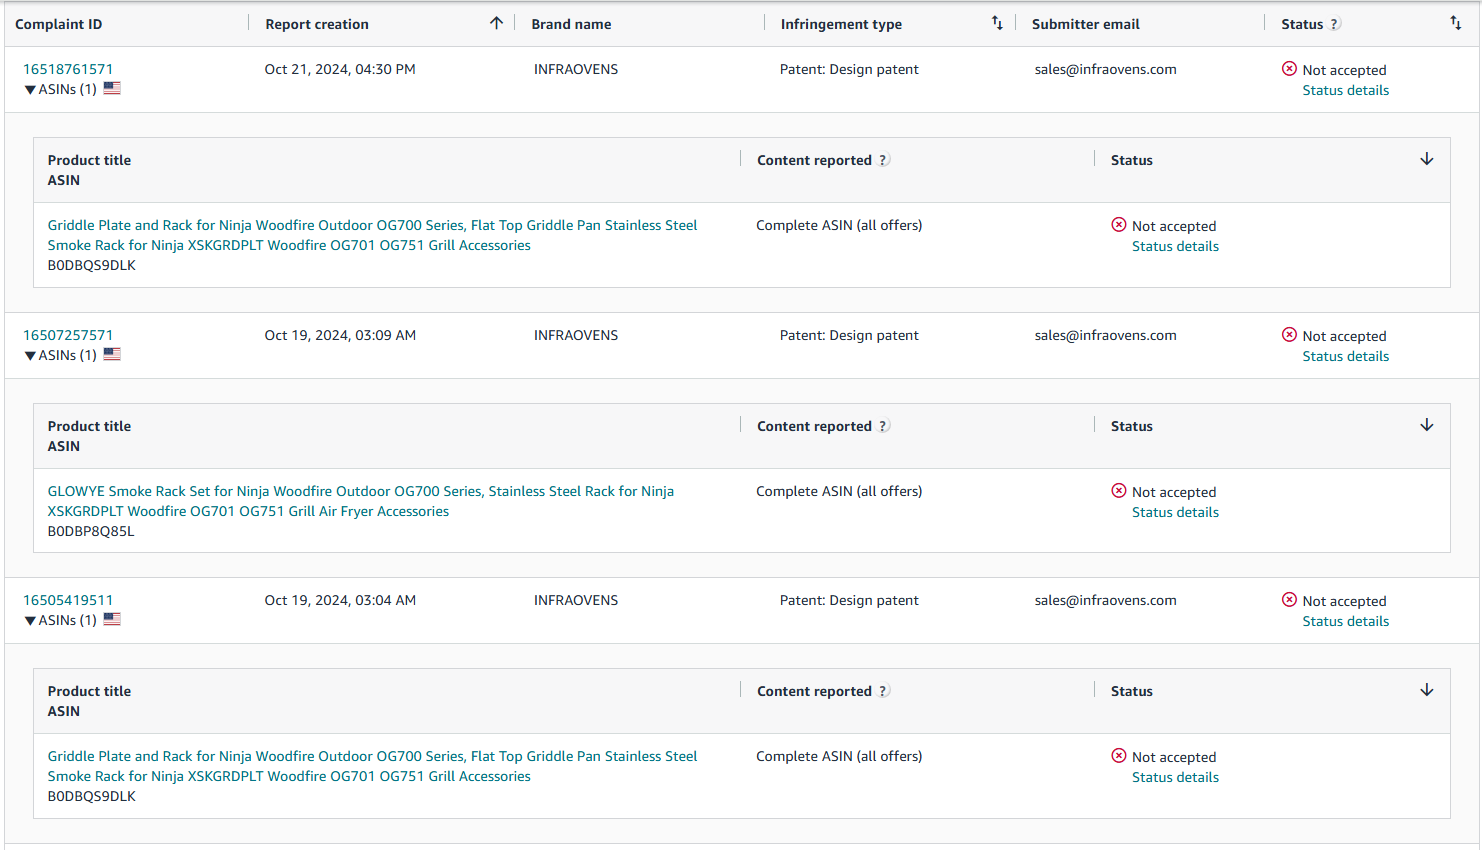Select the date Oct 19, 2024, 03:04 AM
This screenshot has height=850, width=1482.
(340, 600)
